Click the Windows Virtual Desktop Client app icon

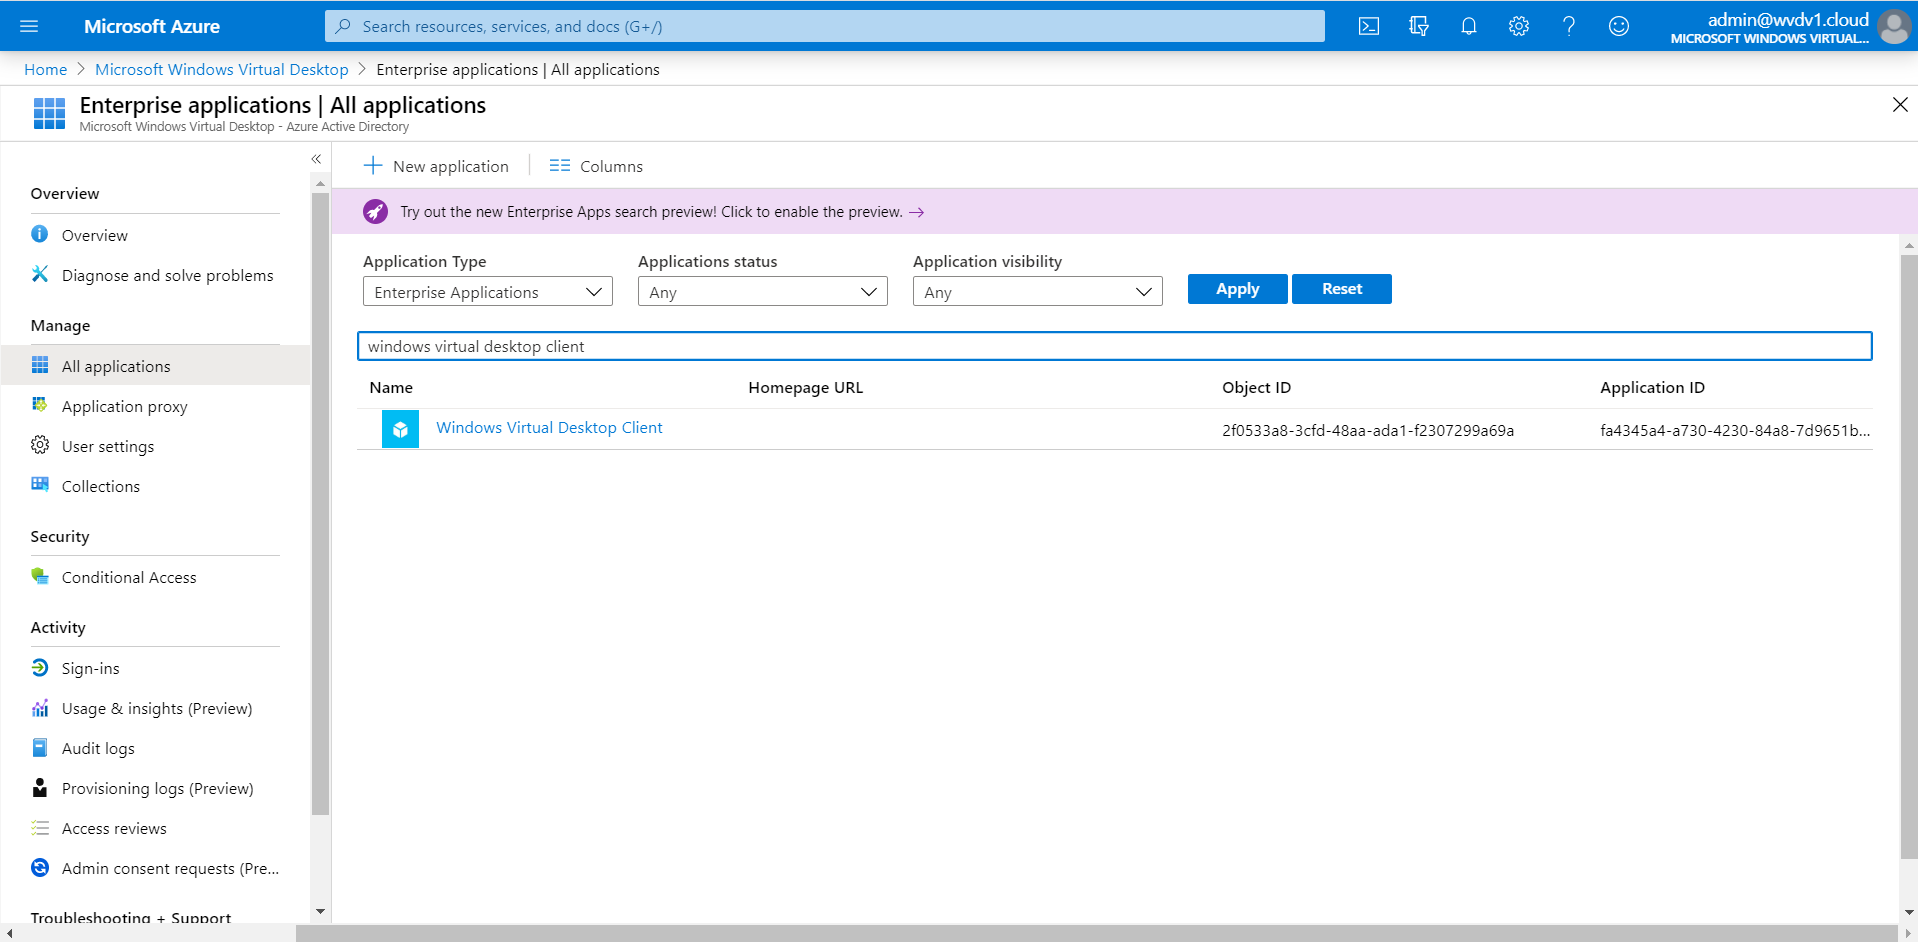[x=400, y=428]
